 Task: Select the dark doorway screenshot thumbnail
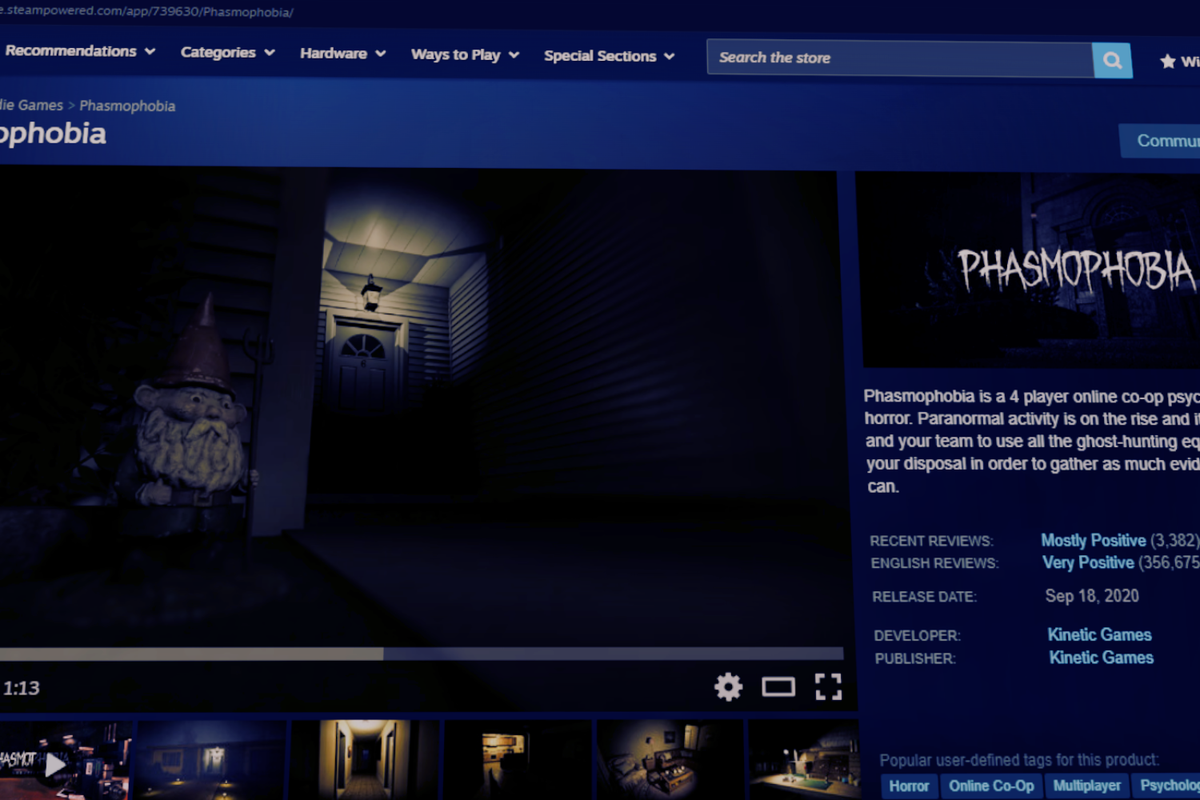click(x=518, y=760)
